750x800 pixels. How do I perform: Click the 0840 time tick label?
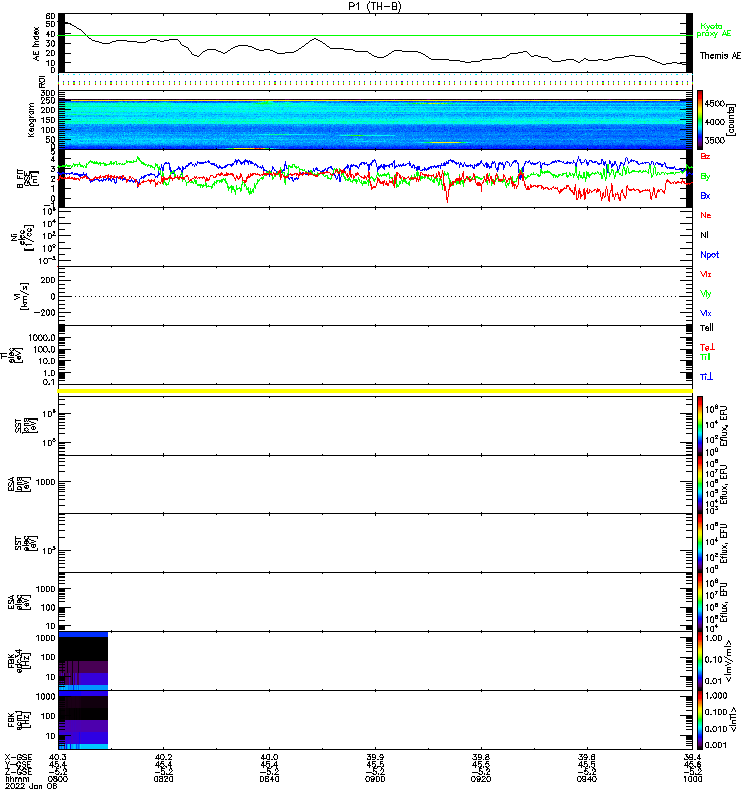[269, 779]
